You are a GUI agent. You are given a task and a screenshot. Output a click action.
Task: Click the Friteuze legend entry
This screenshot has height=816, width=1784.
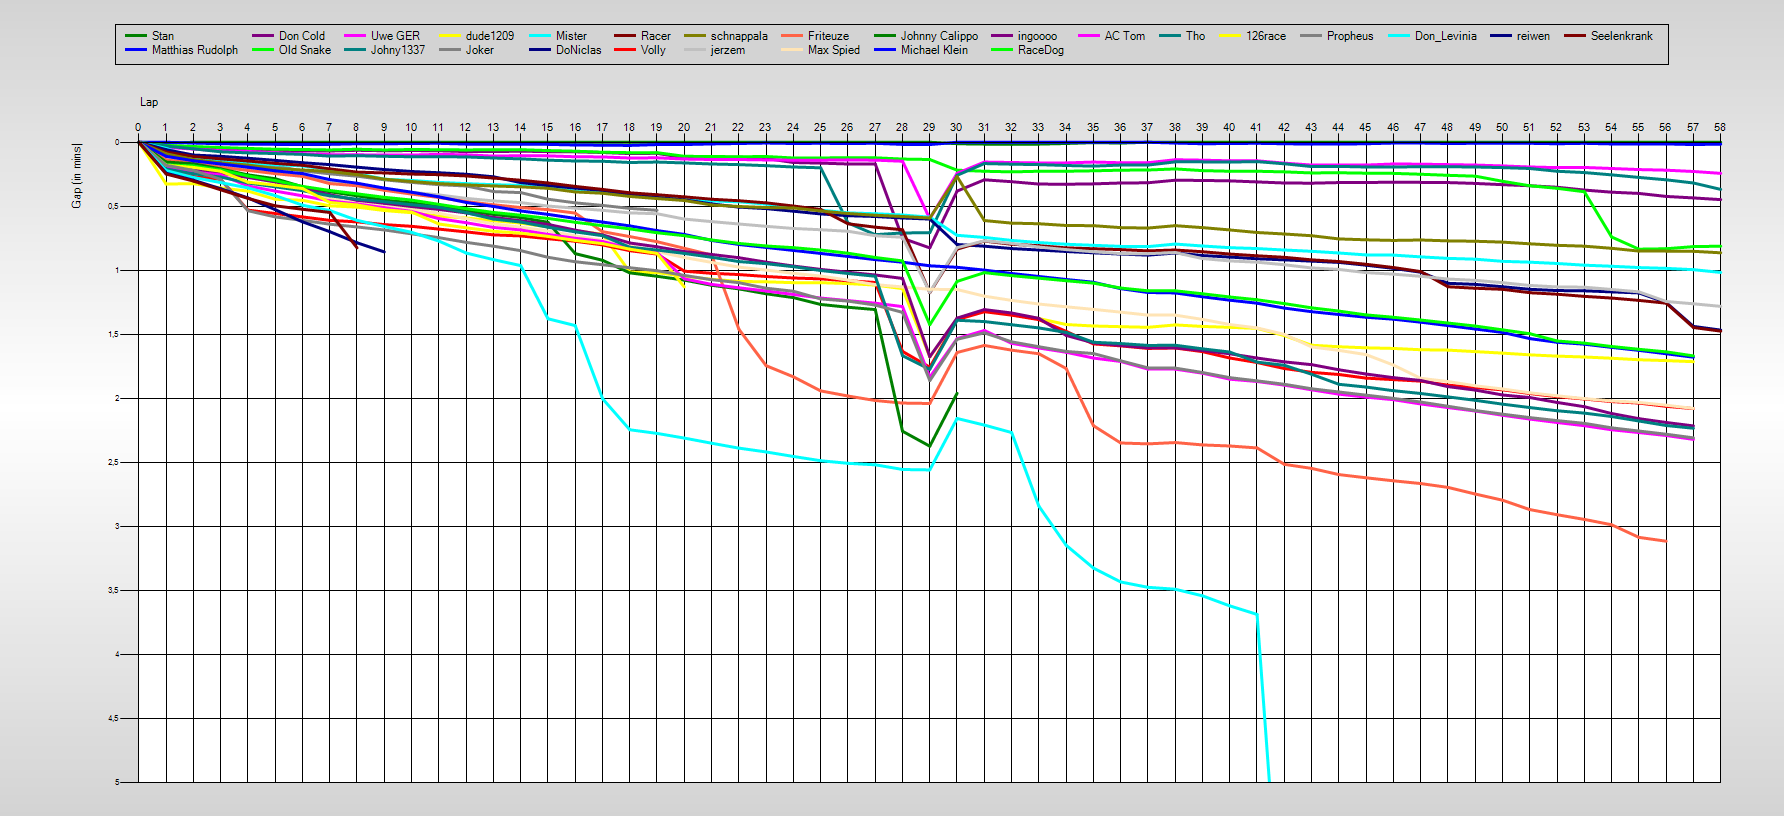tap(828, 36)
